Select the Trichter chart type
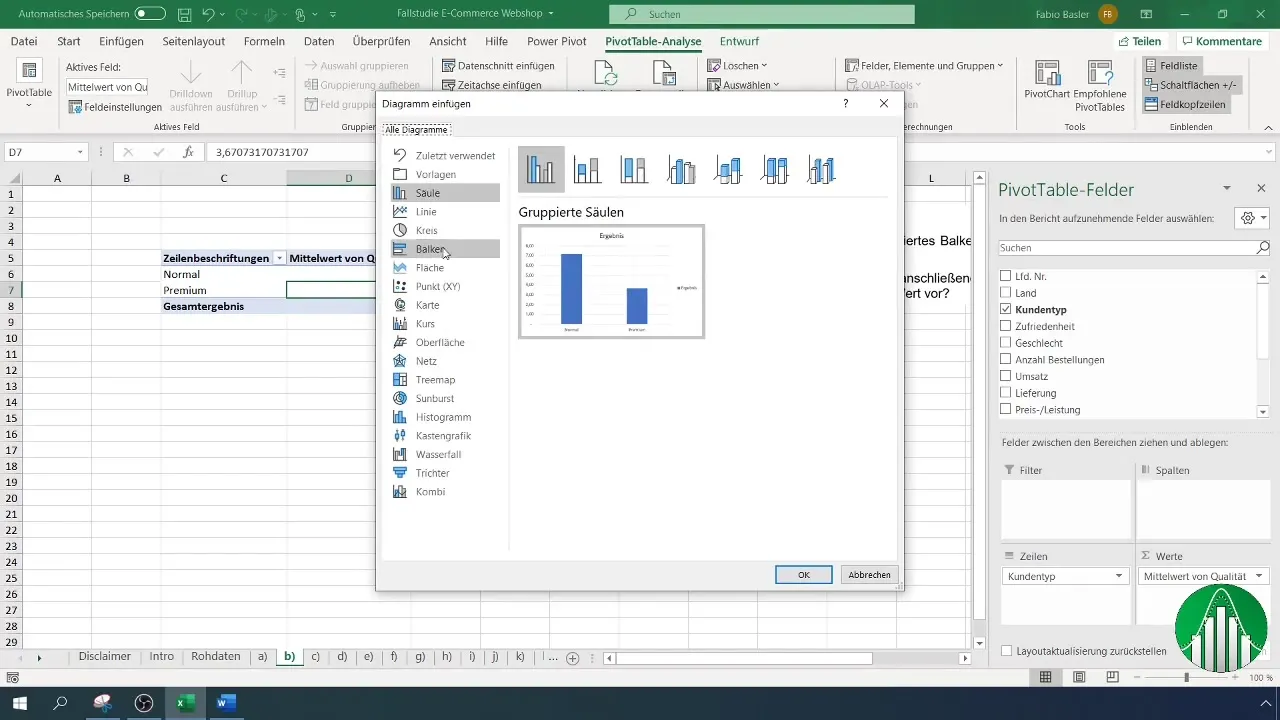 click(445, 473)
